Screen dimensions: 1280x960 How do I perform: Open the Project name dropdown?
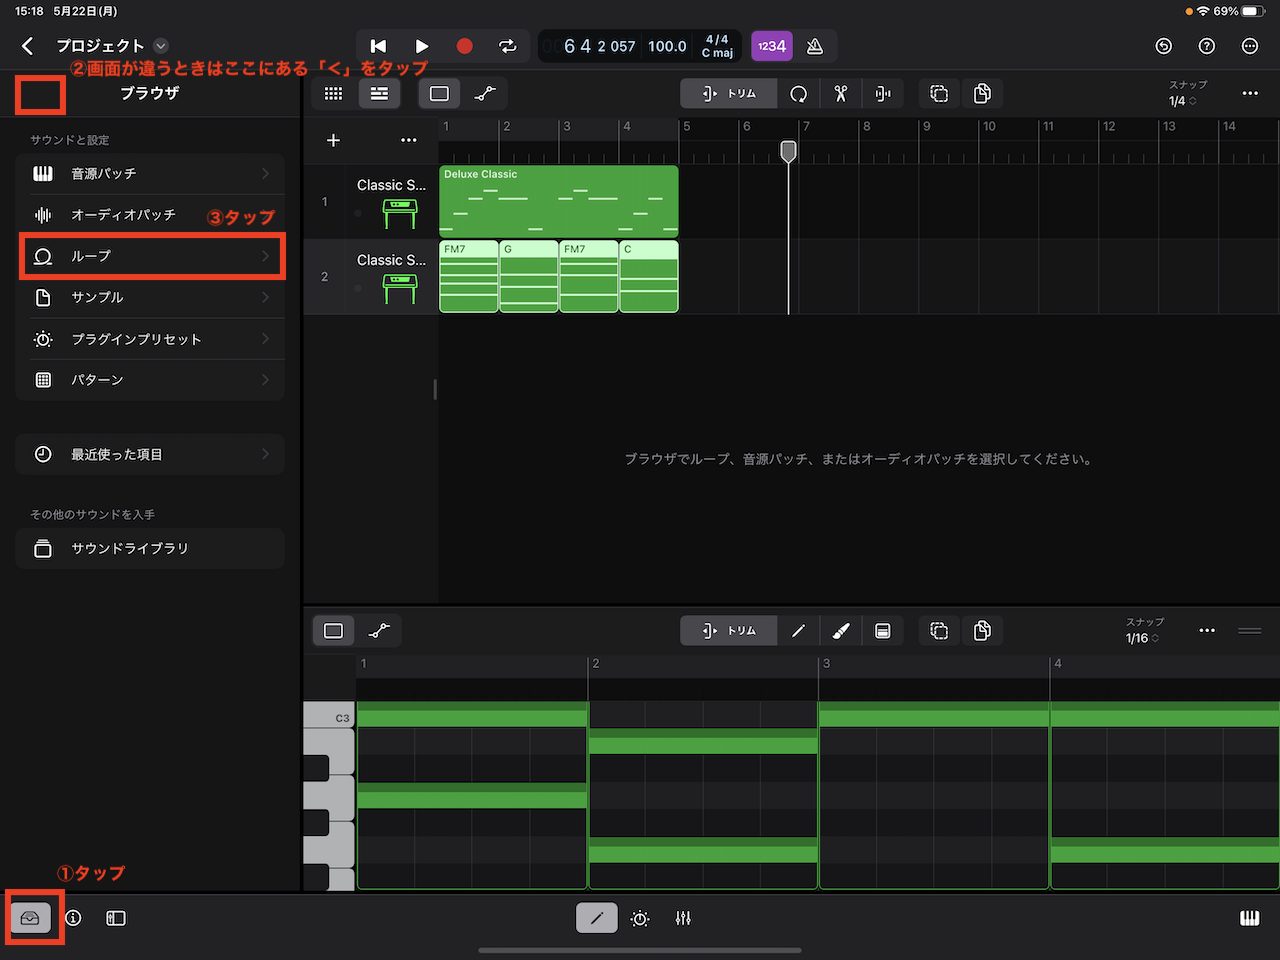(x=161, y=46)
